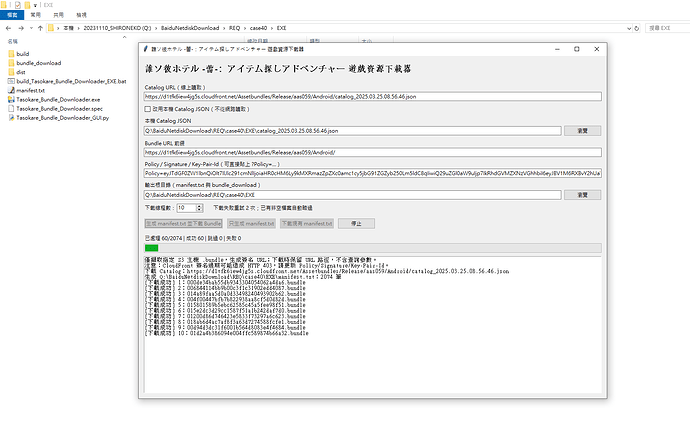Viewport: 690px width, 423px height.
Task: Select Tasokare_Bundle_Downloader_GUI.py file icon
Action: click(x=11, y=118)
